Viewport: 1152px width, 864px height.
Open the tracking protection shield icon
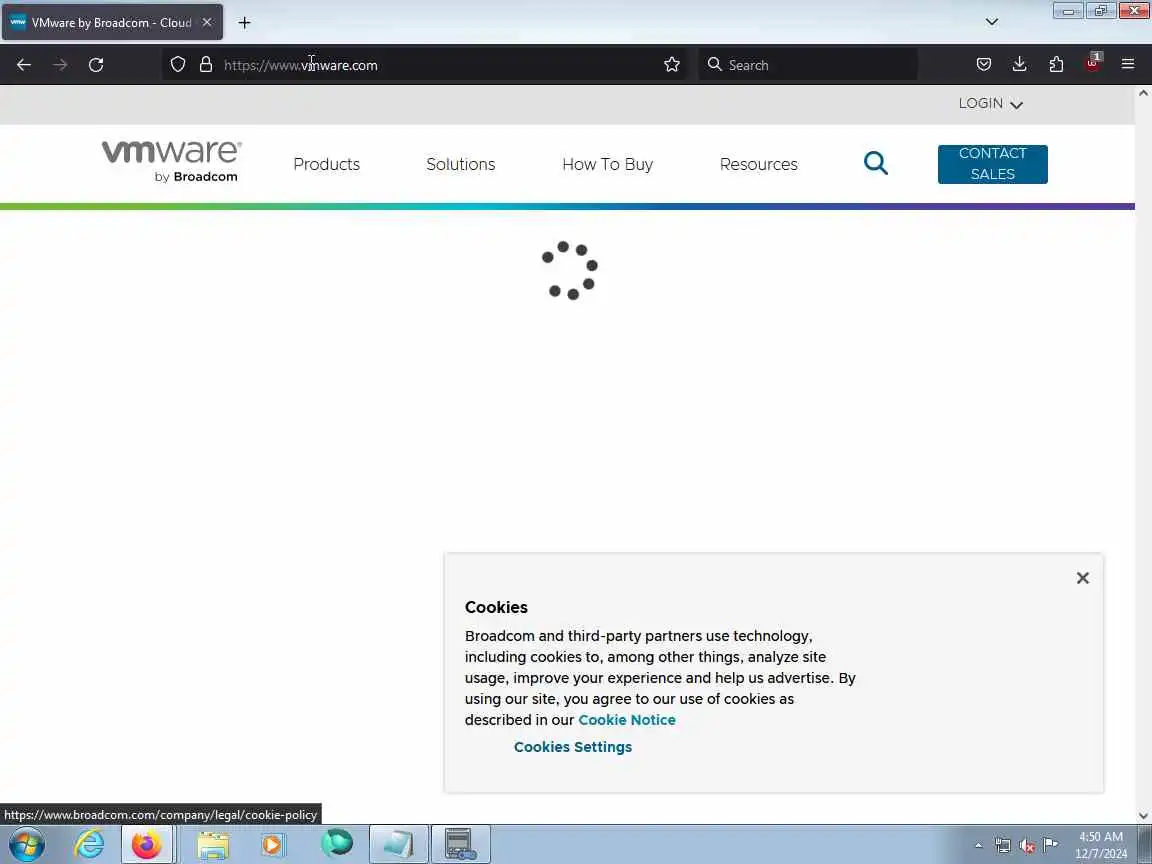[x=178, y=65]
